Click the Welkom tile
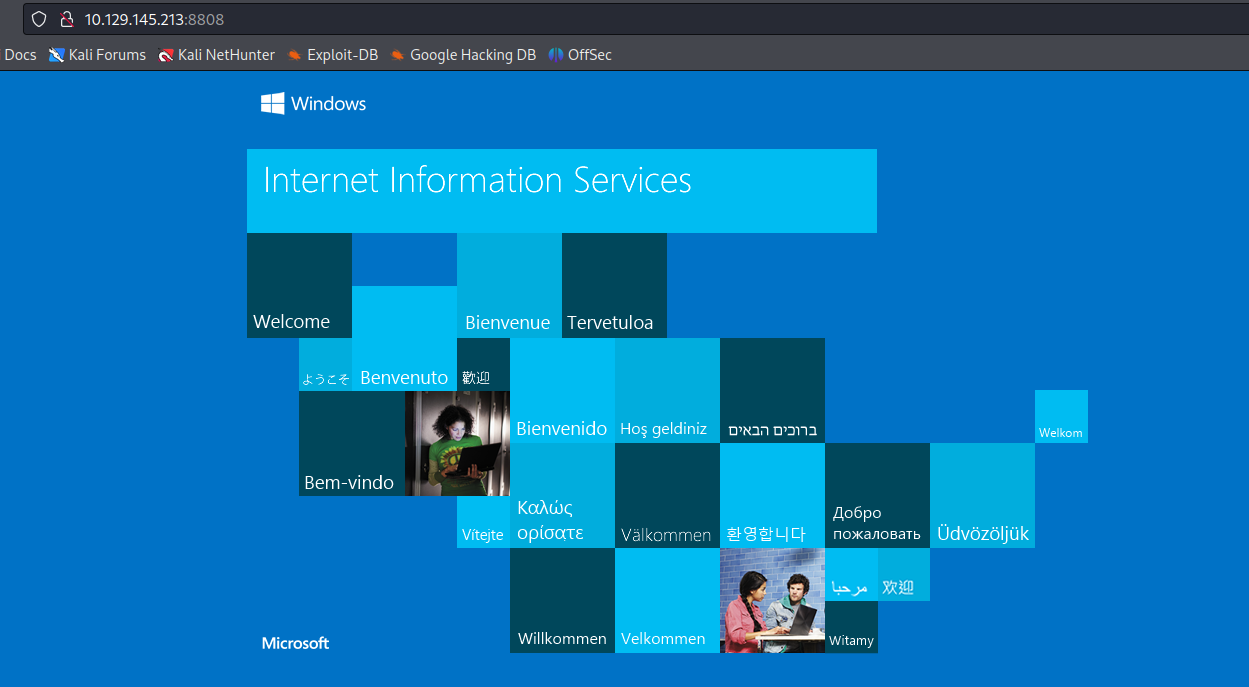The width and height of the screenshot is (1249, 687). (x=1061, y=416)
